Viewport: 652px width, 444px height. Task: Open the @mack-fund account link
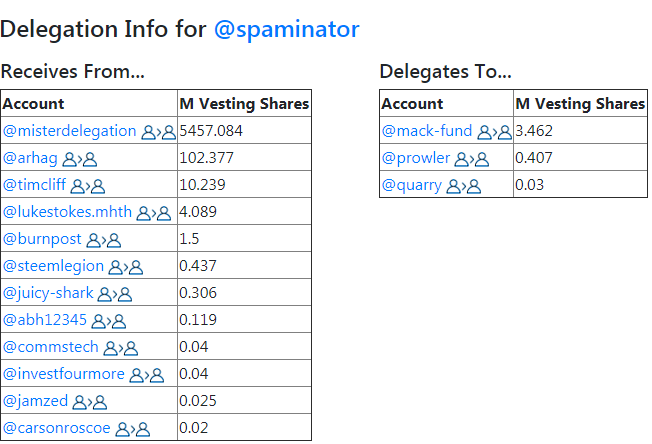click(427, 131)
